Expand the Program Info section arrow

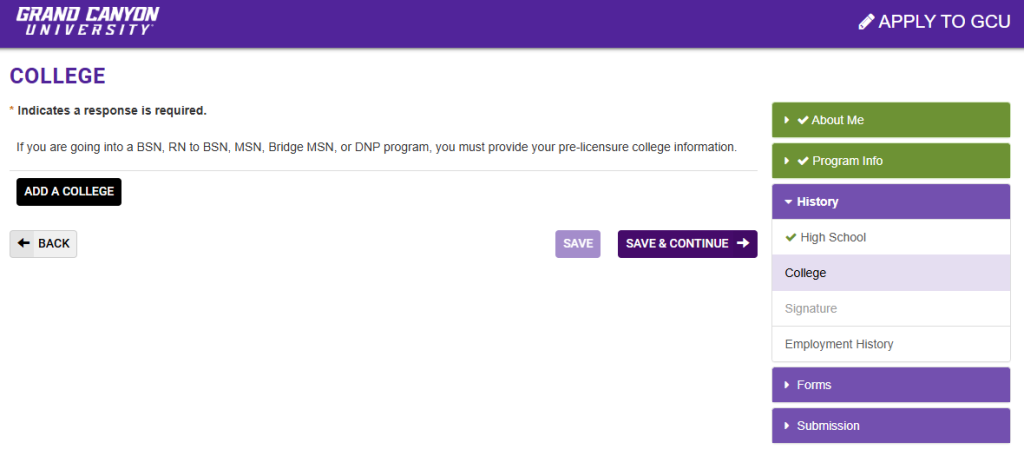click(x=787, y=161)
